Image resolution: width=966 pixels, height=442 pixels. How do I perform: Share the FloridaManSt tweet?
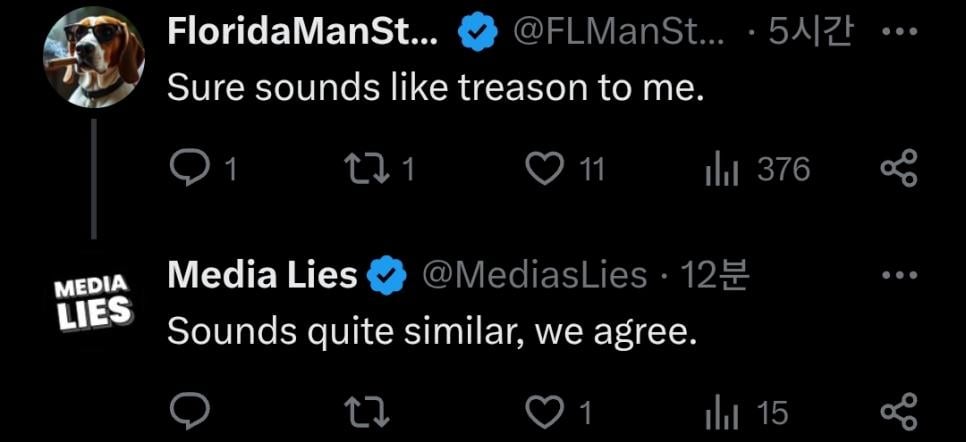(x=897, y=170)
